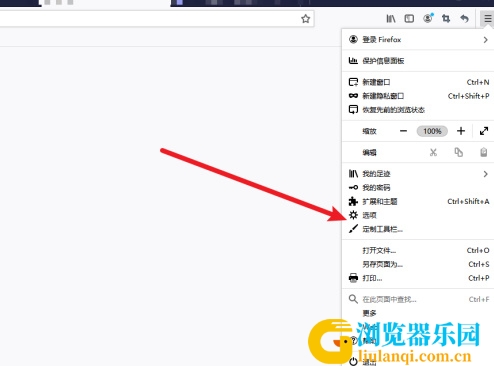This screenshot has width=494, height=366.
Task: Select 定制工具栏 customize toolbar item
Action: pos(418,229)
